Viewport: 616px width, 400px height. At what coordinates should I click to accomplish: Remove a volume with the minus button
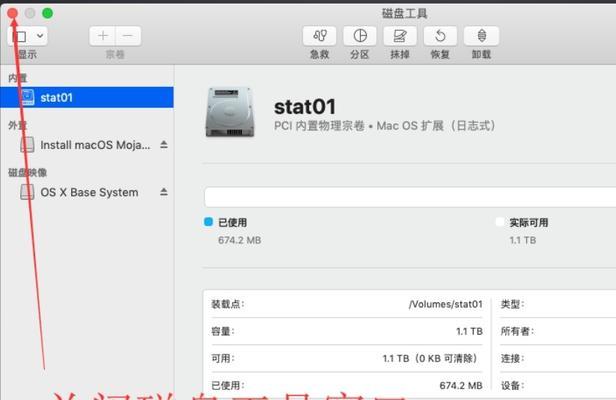128,36
